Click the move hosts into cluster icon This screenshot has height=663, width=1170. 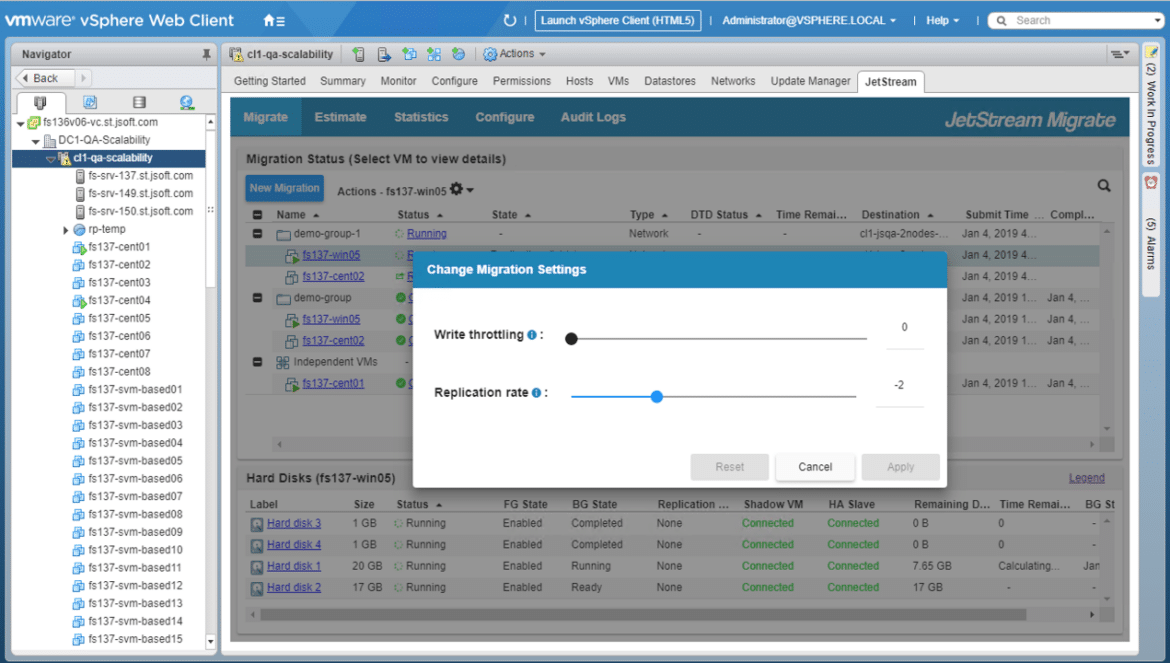click(x=384, y=54)
